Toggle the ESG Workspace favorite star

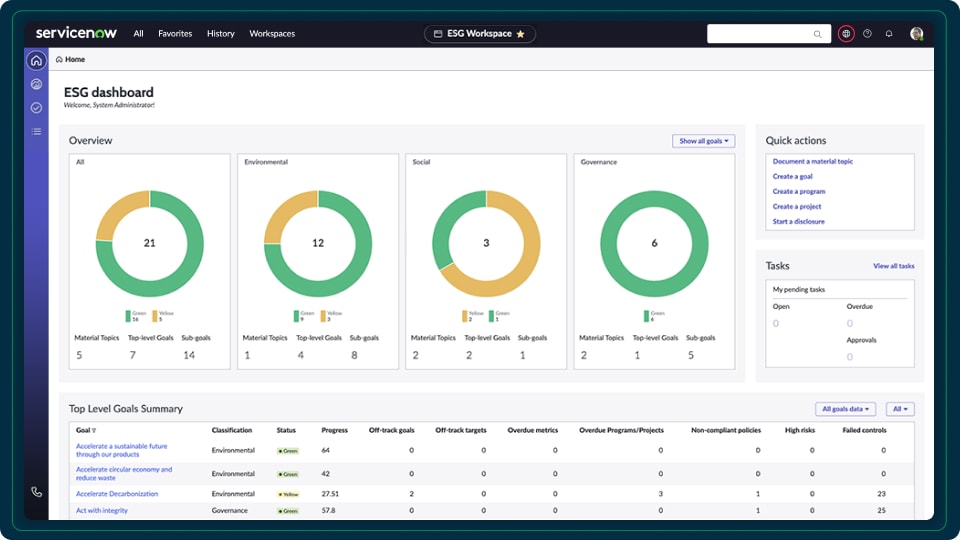pos(520,34)
